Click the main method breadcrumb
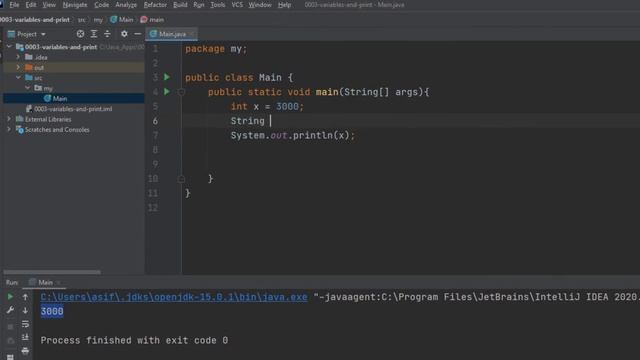Screen dimensions: 640x360 152,20
